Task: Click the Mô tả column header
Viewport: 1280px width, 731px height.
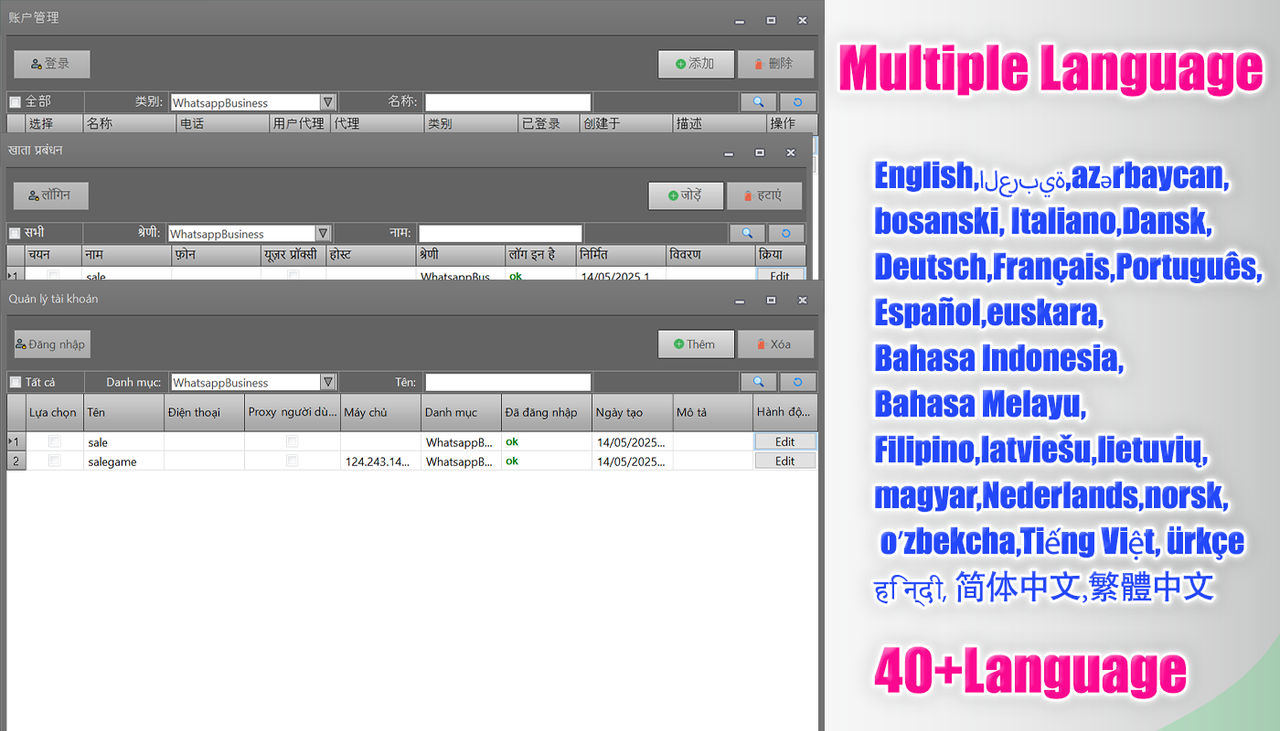Action: [712, 412]
